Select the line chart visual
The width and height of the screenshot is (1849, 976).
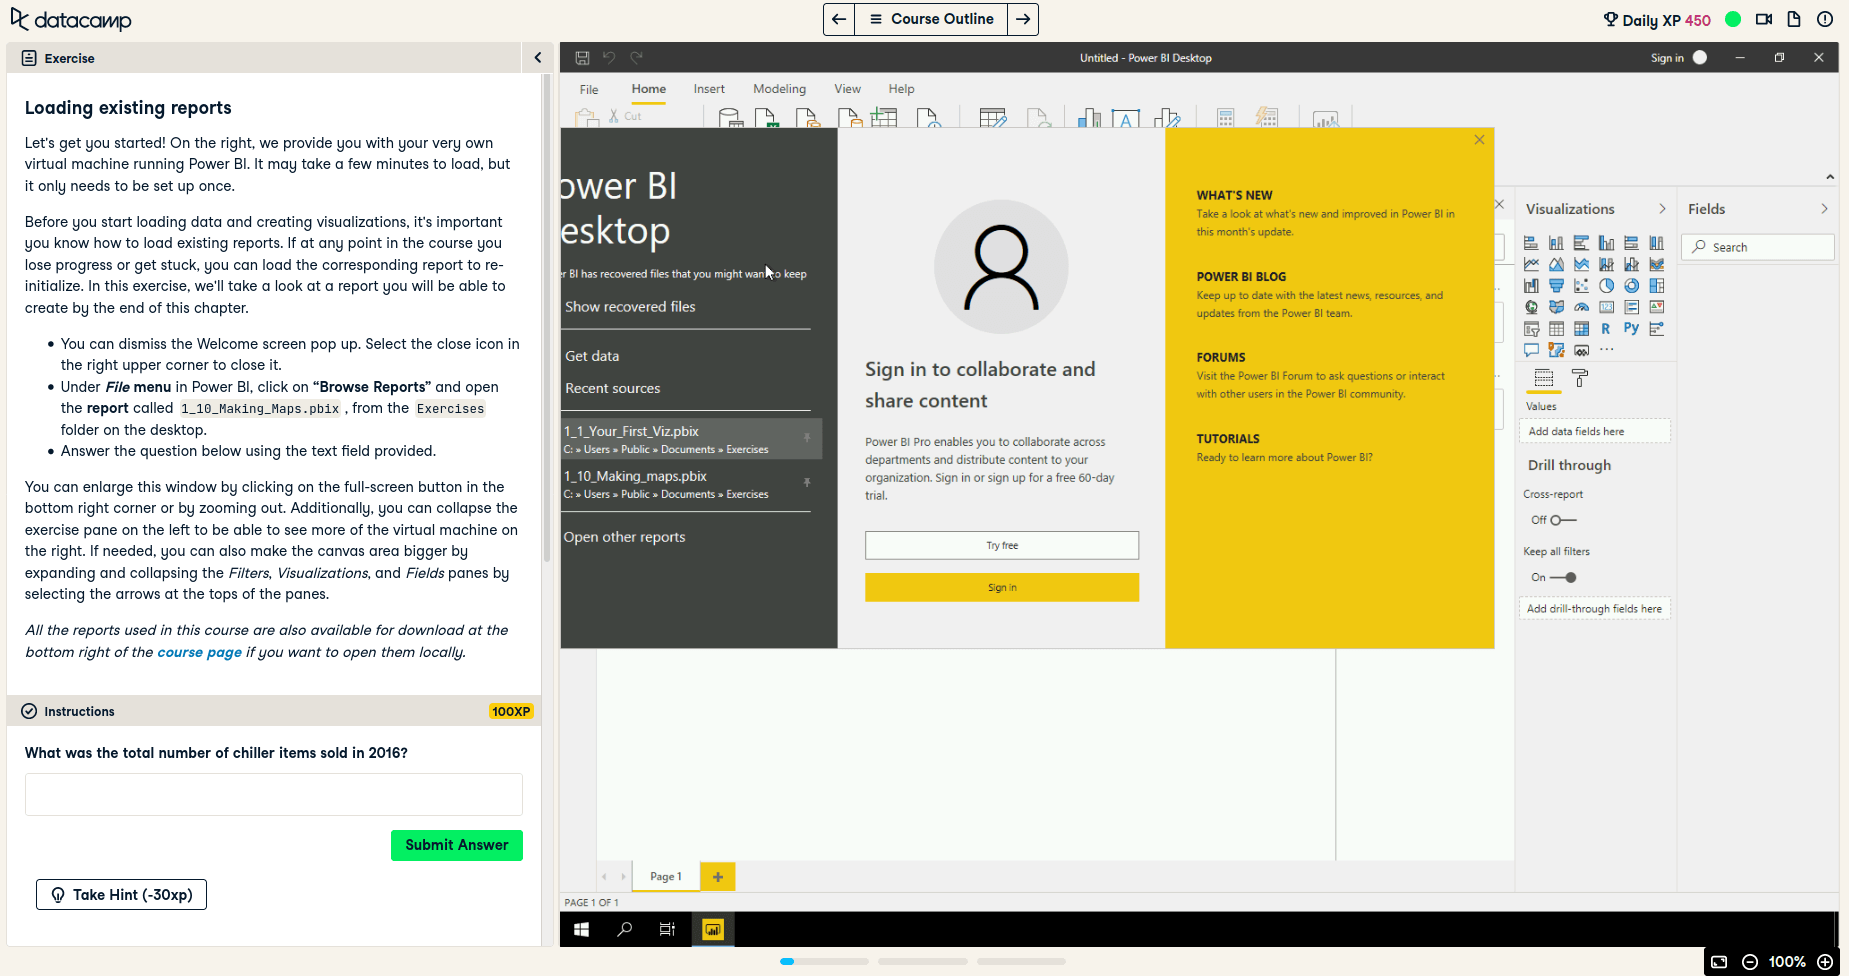pyautogui.click(x=1531, y=264)
